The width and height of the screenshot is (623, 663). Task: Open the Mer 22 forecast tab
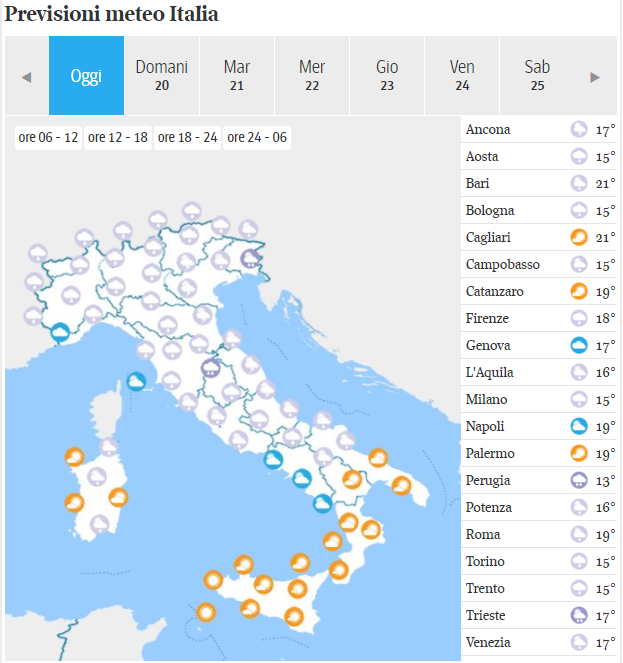[312, 76]
